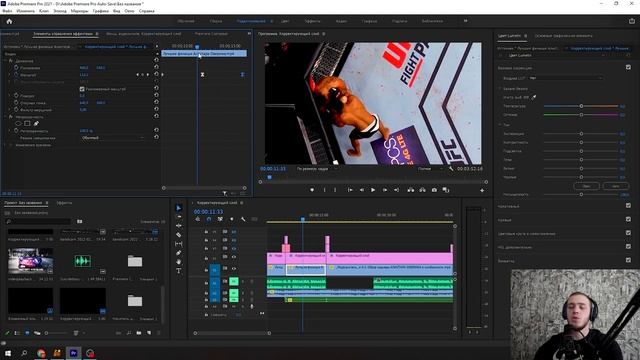Export frame with camera icon
The image size is (640, 360).
pos(434,190)
